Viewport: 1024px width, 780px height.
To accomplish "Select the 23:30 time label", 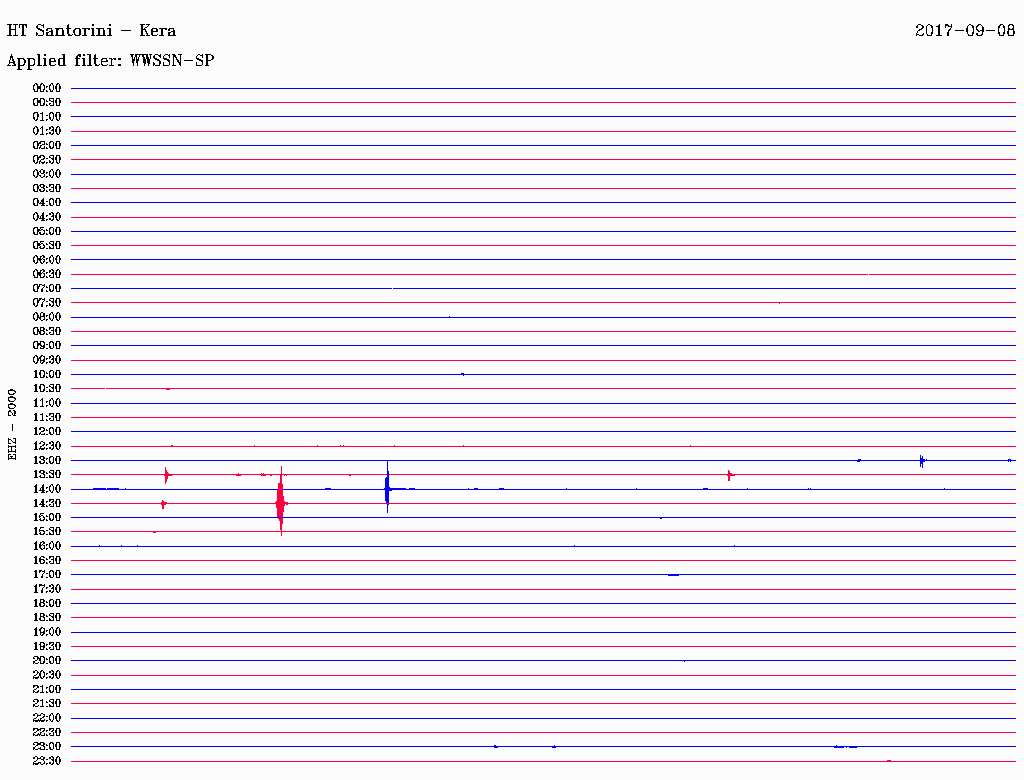I will (x=47, y=761).
